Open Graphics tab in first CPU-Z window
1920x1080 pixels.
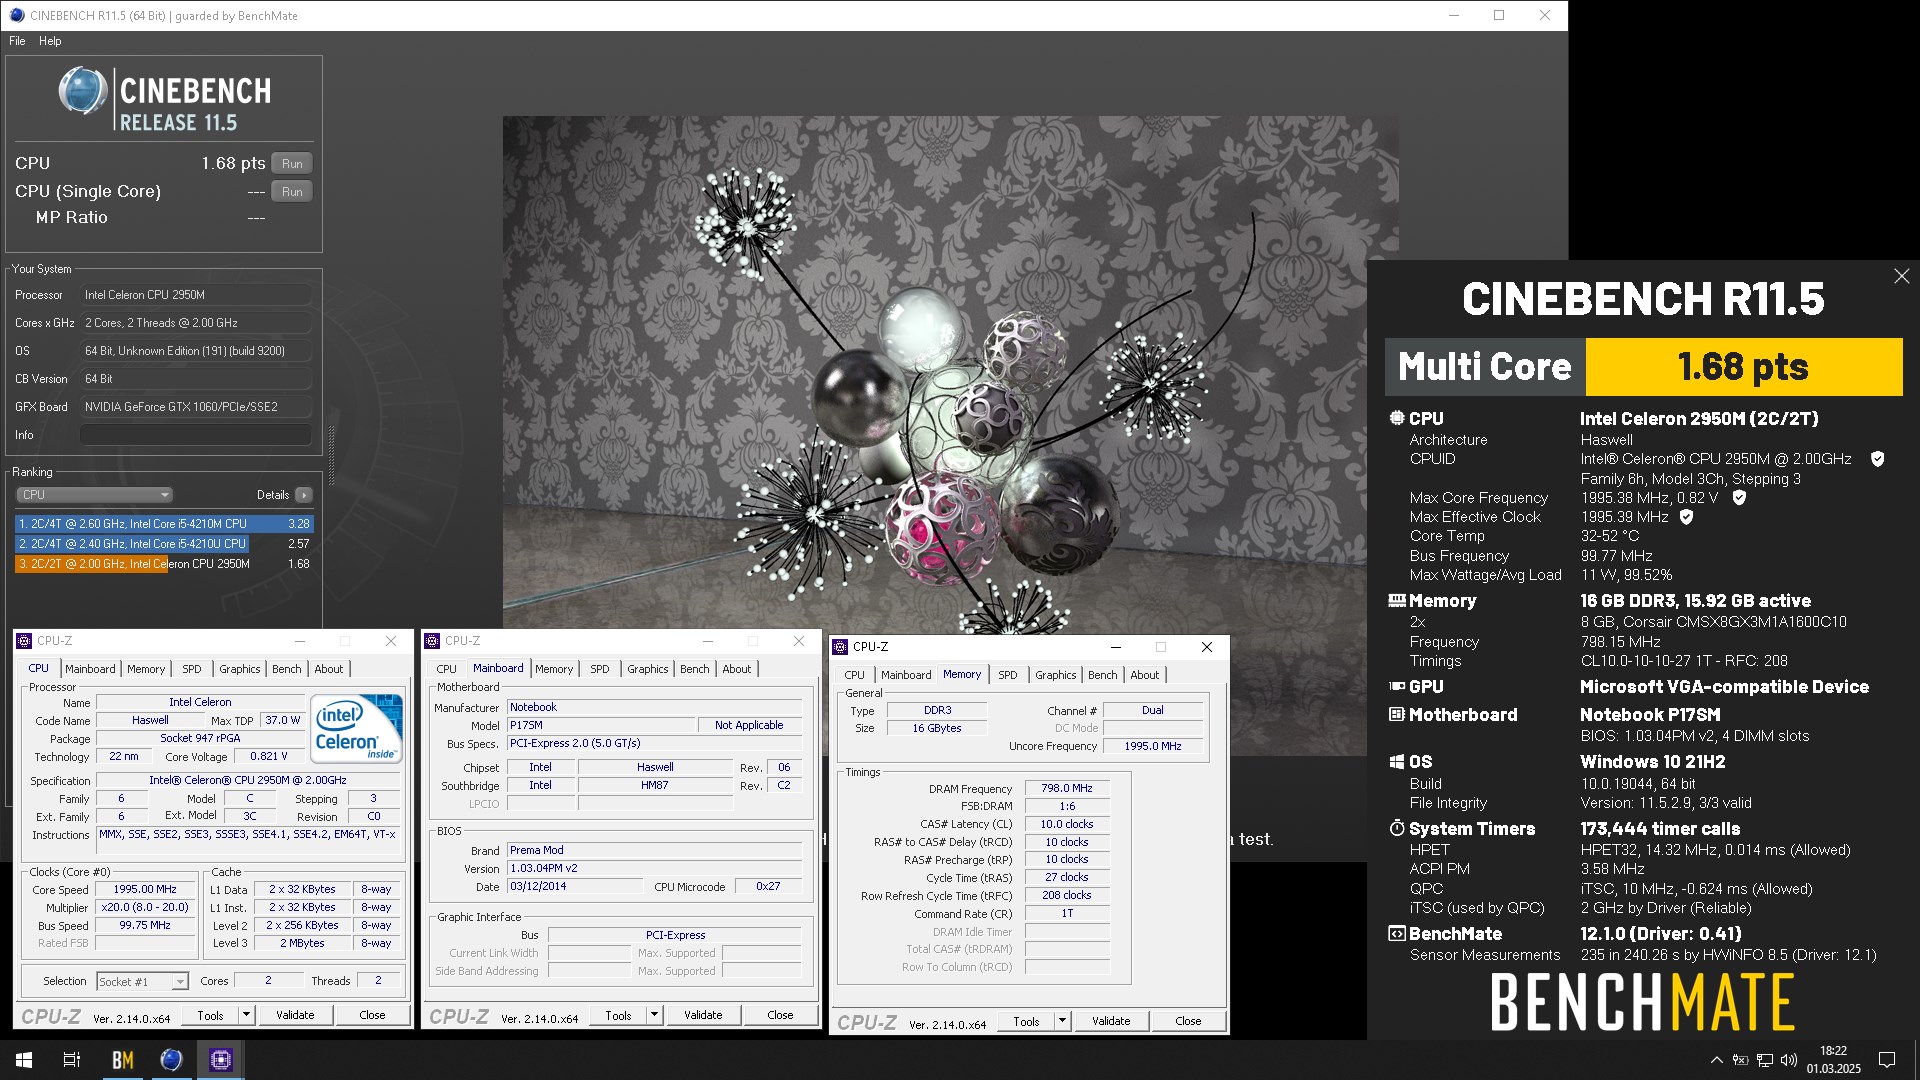coord(240,669)
